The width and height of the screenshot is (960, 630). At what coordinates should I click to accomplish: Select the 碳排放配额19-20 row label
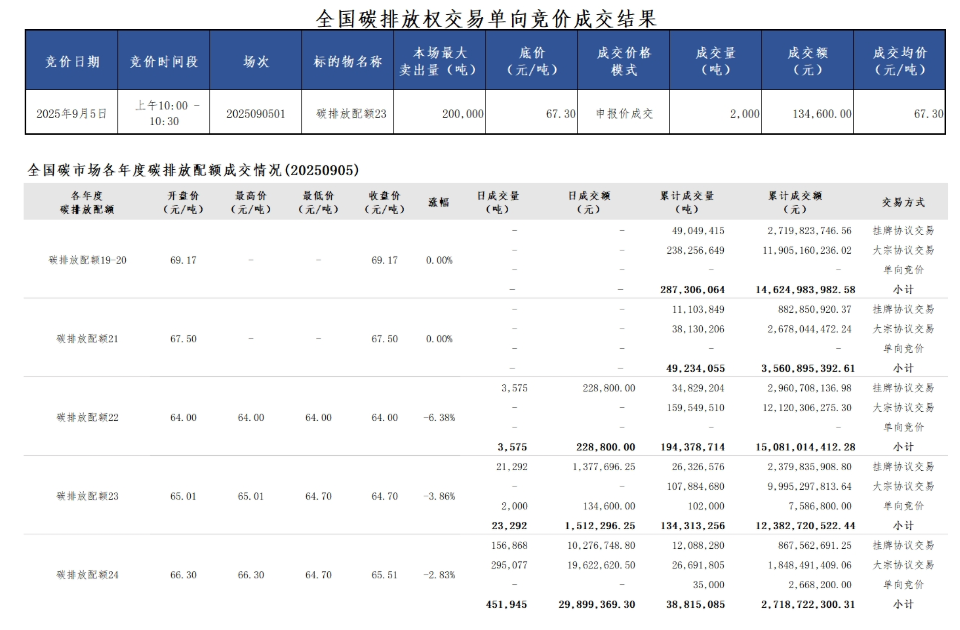[88, 260]
